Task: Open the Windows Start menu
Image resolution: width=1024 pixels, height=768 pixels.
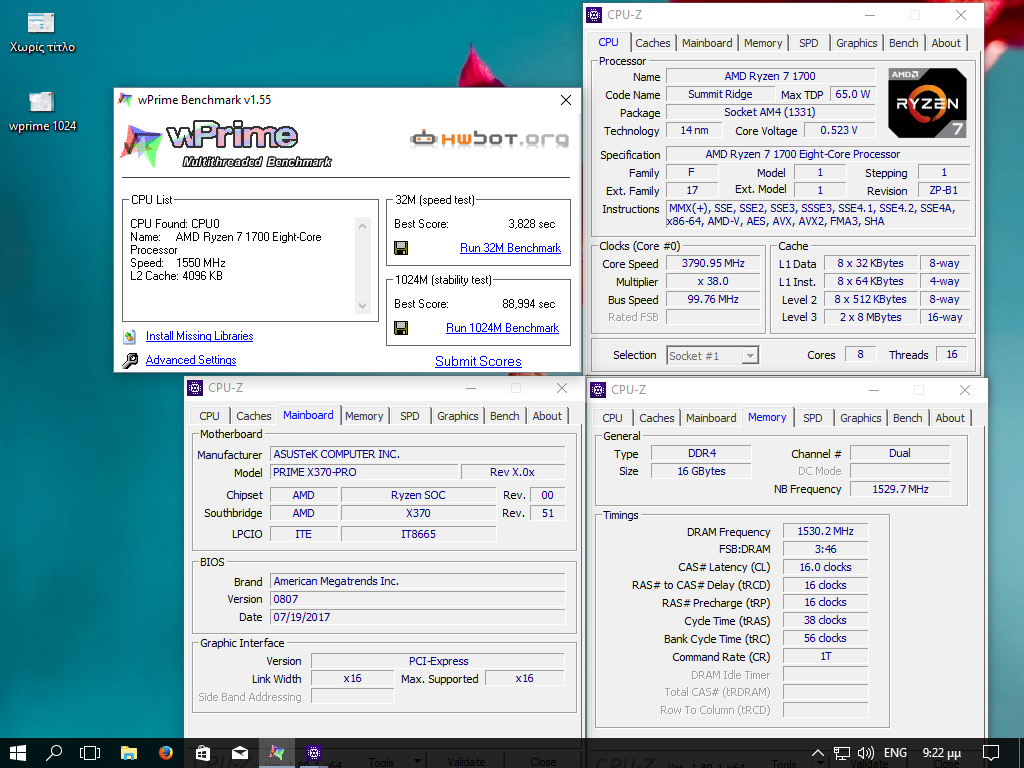Action: [18, 753]
